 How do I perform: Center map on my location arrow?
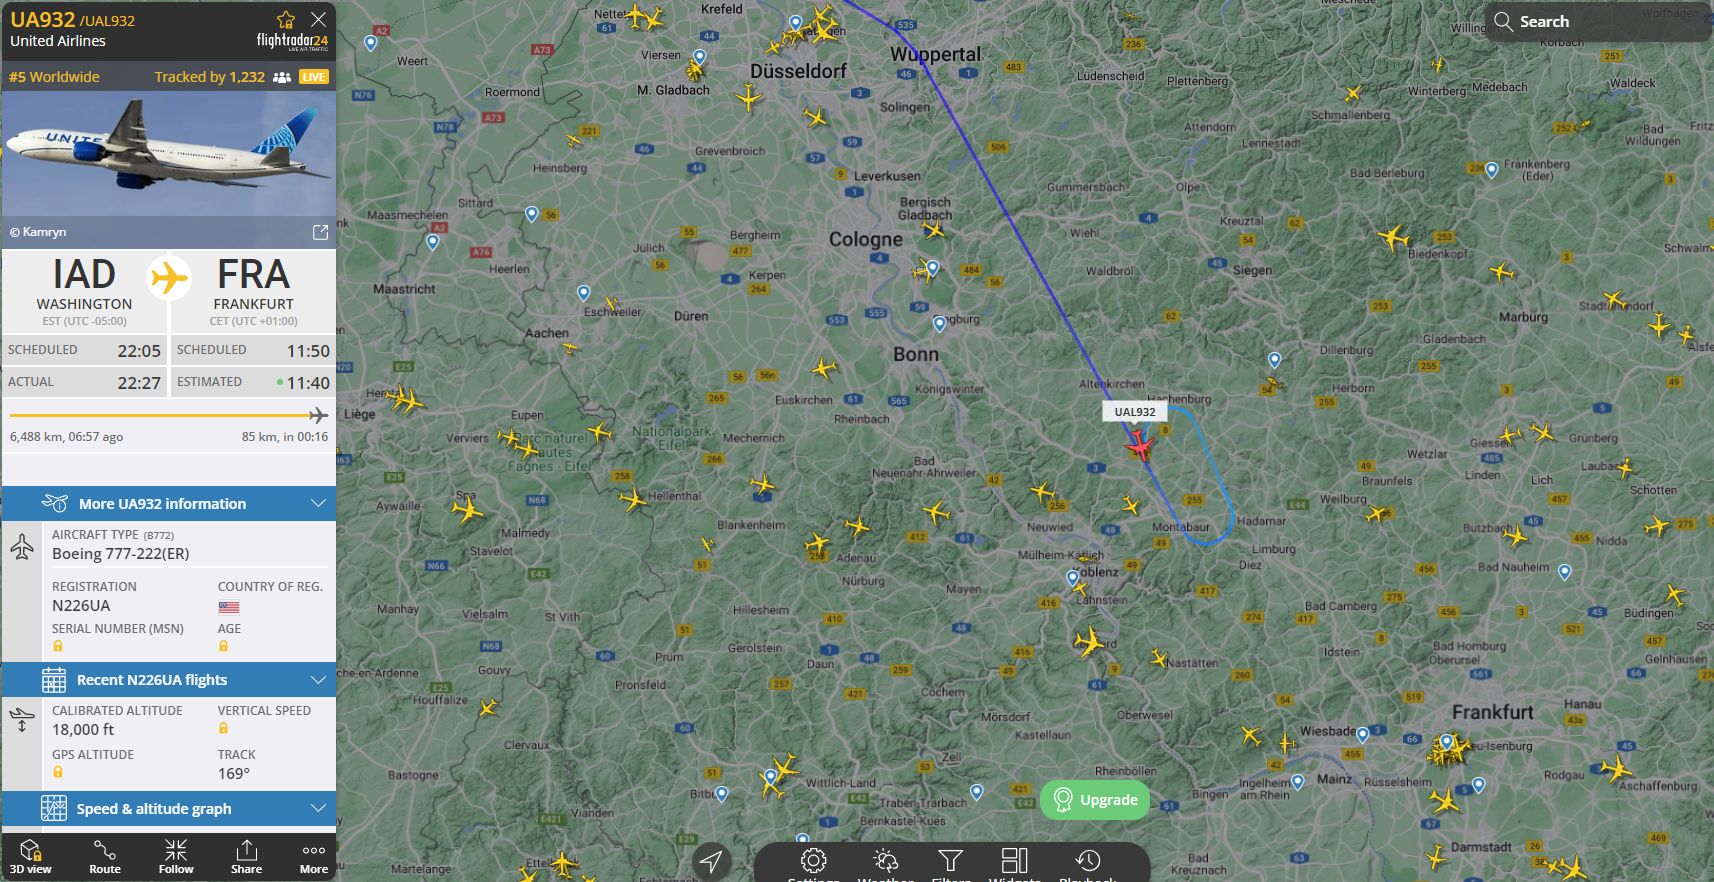[x=712, y=862]
